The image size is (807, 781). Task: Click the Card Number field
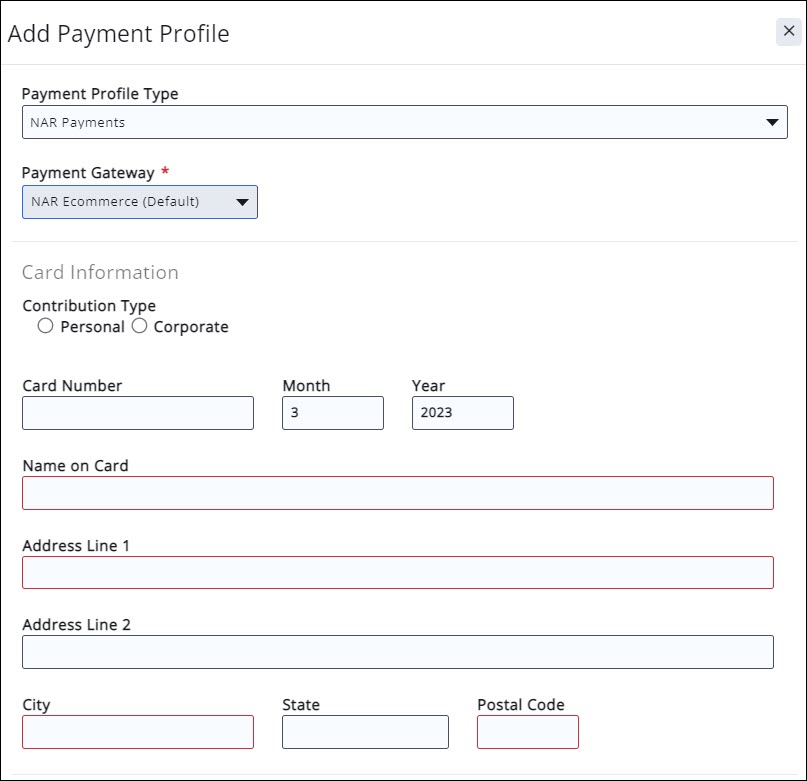coord(138,413)
